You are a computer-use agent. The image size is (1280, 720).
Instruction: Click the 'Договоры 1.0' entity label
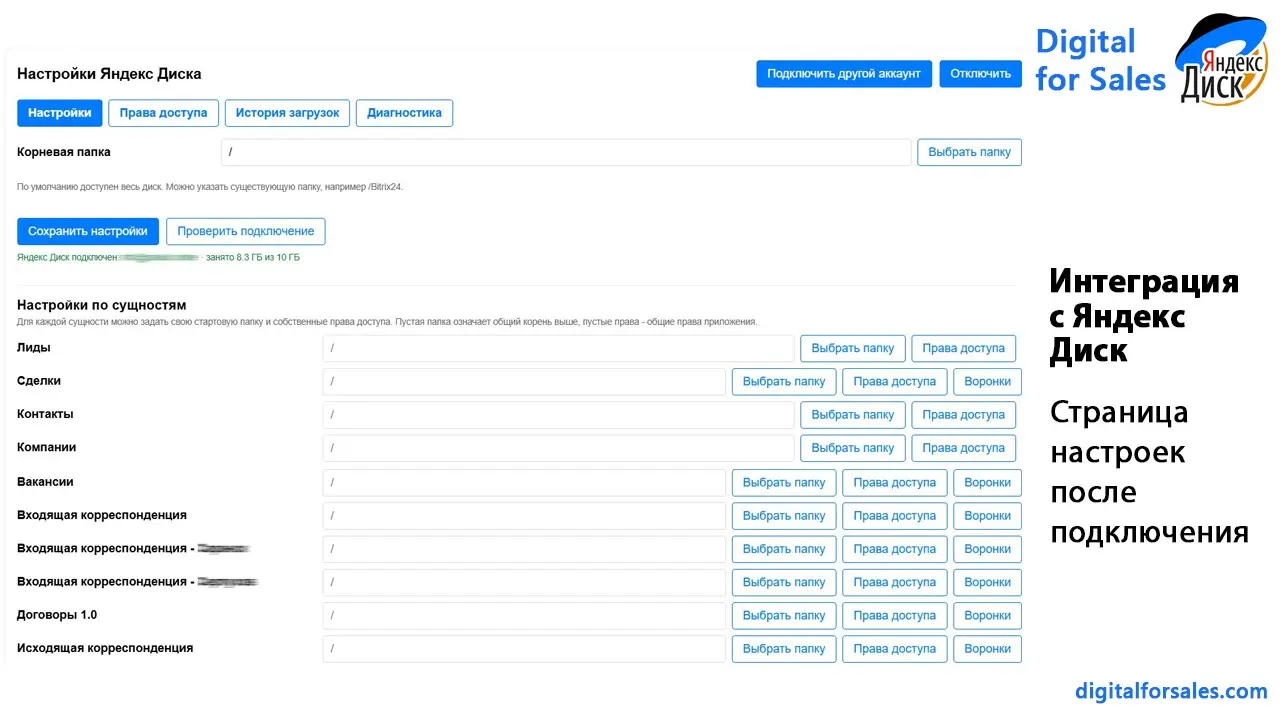tap(57, 615)
